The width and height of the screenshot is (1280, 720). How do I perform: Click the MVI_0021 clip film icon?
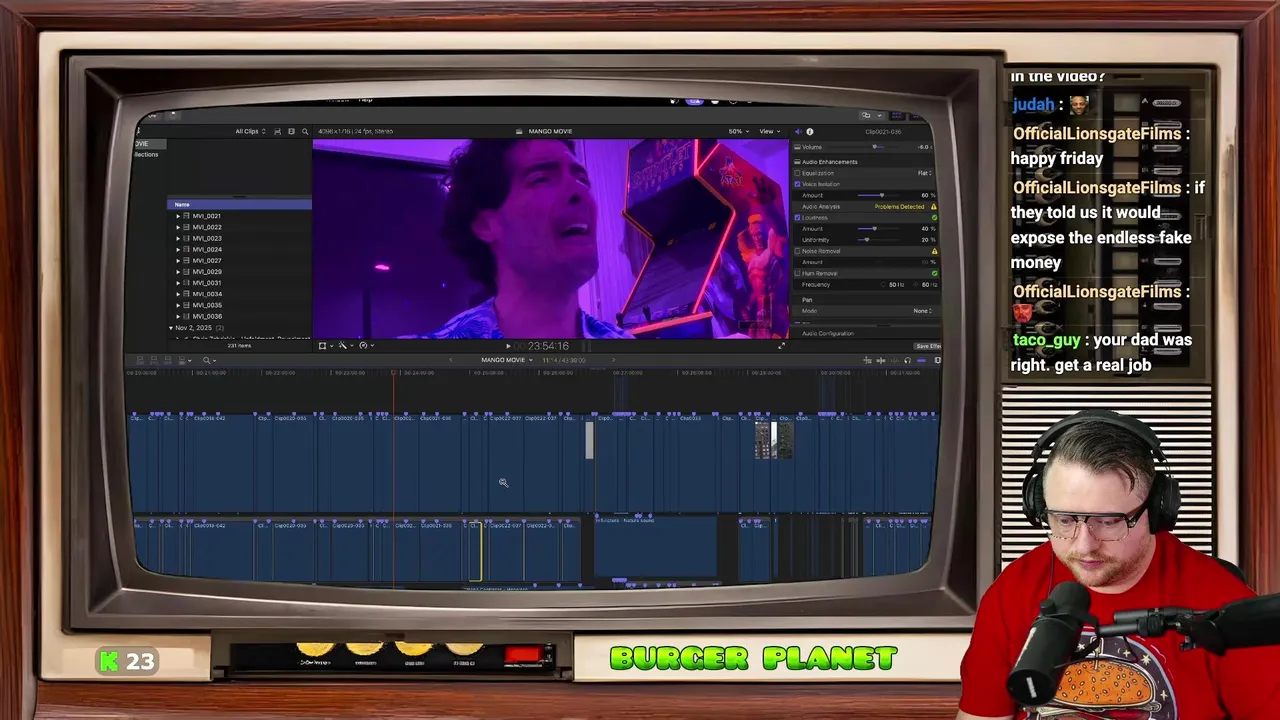pos(186,216)
